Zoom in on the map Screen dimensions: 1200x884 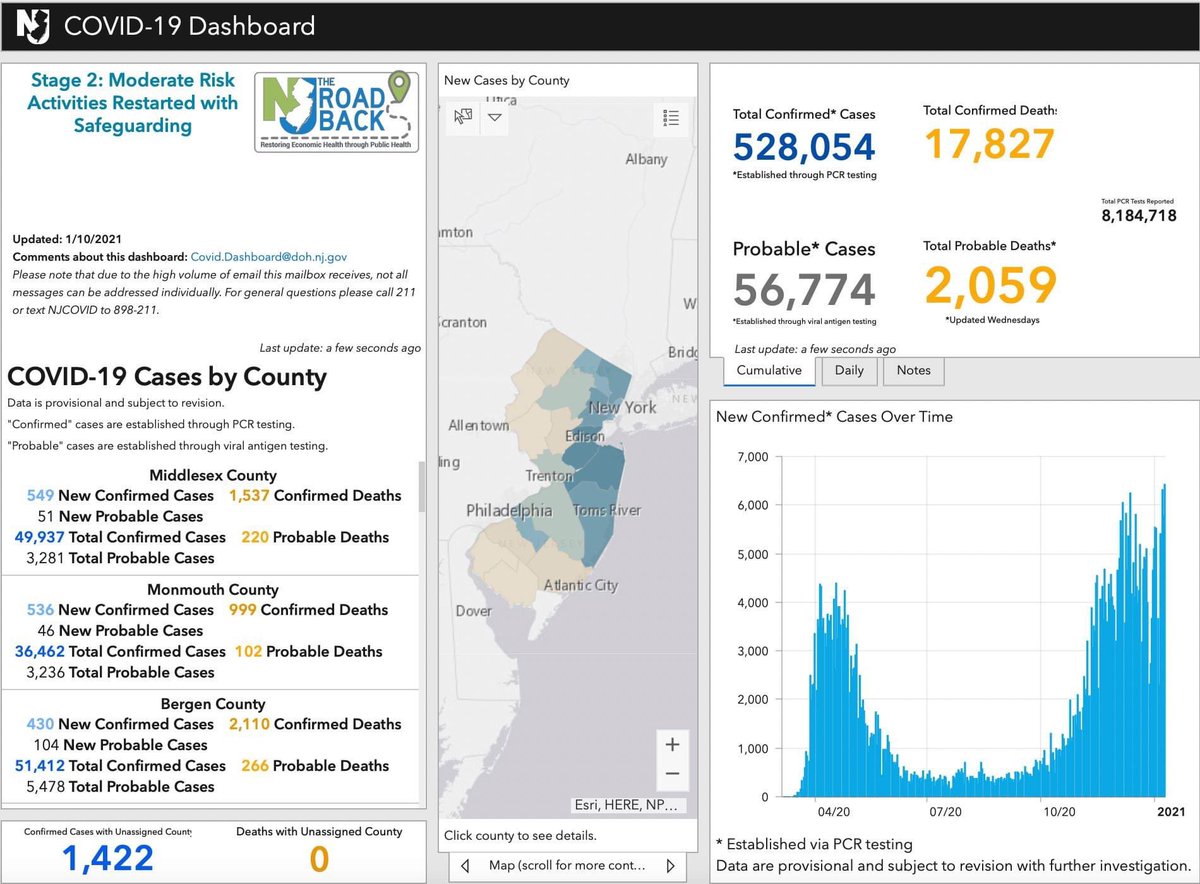672,745
